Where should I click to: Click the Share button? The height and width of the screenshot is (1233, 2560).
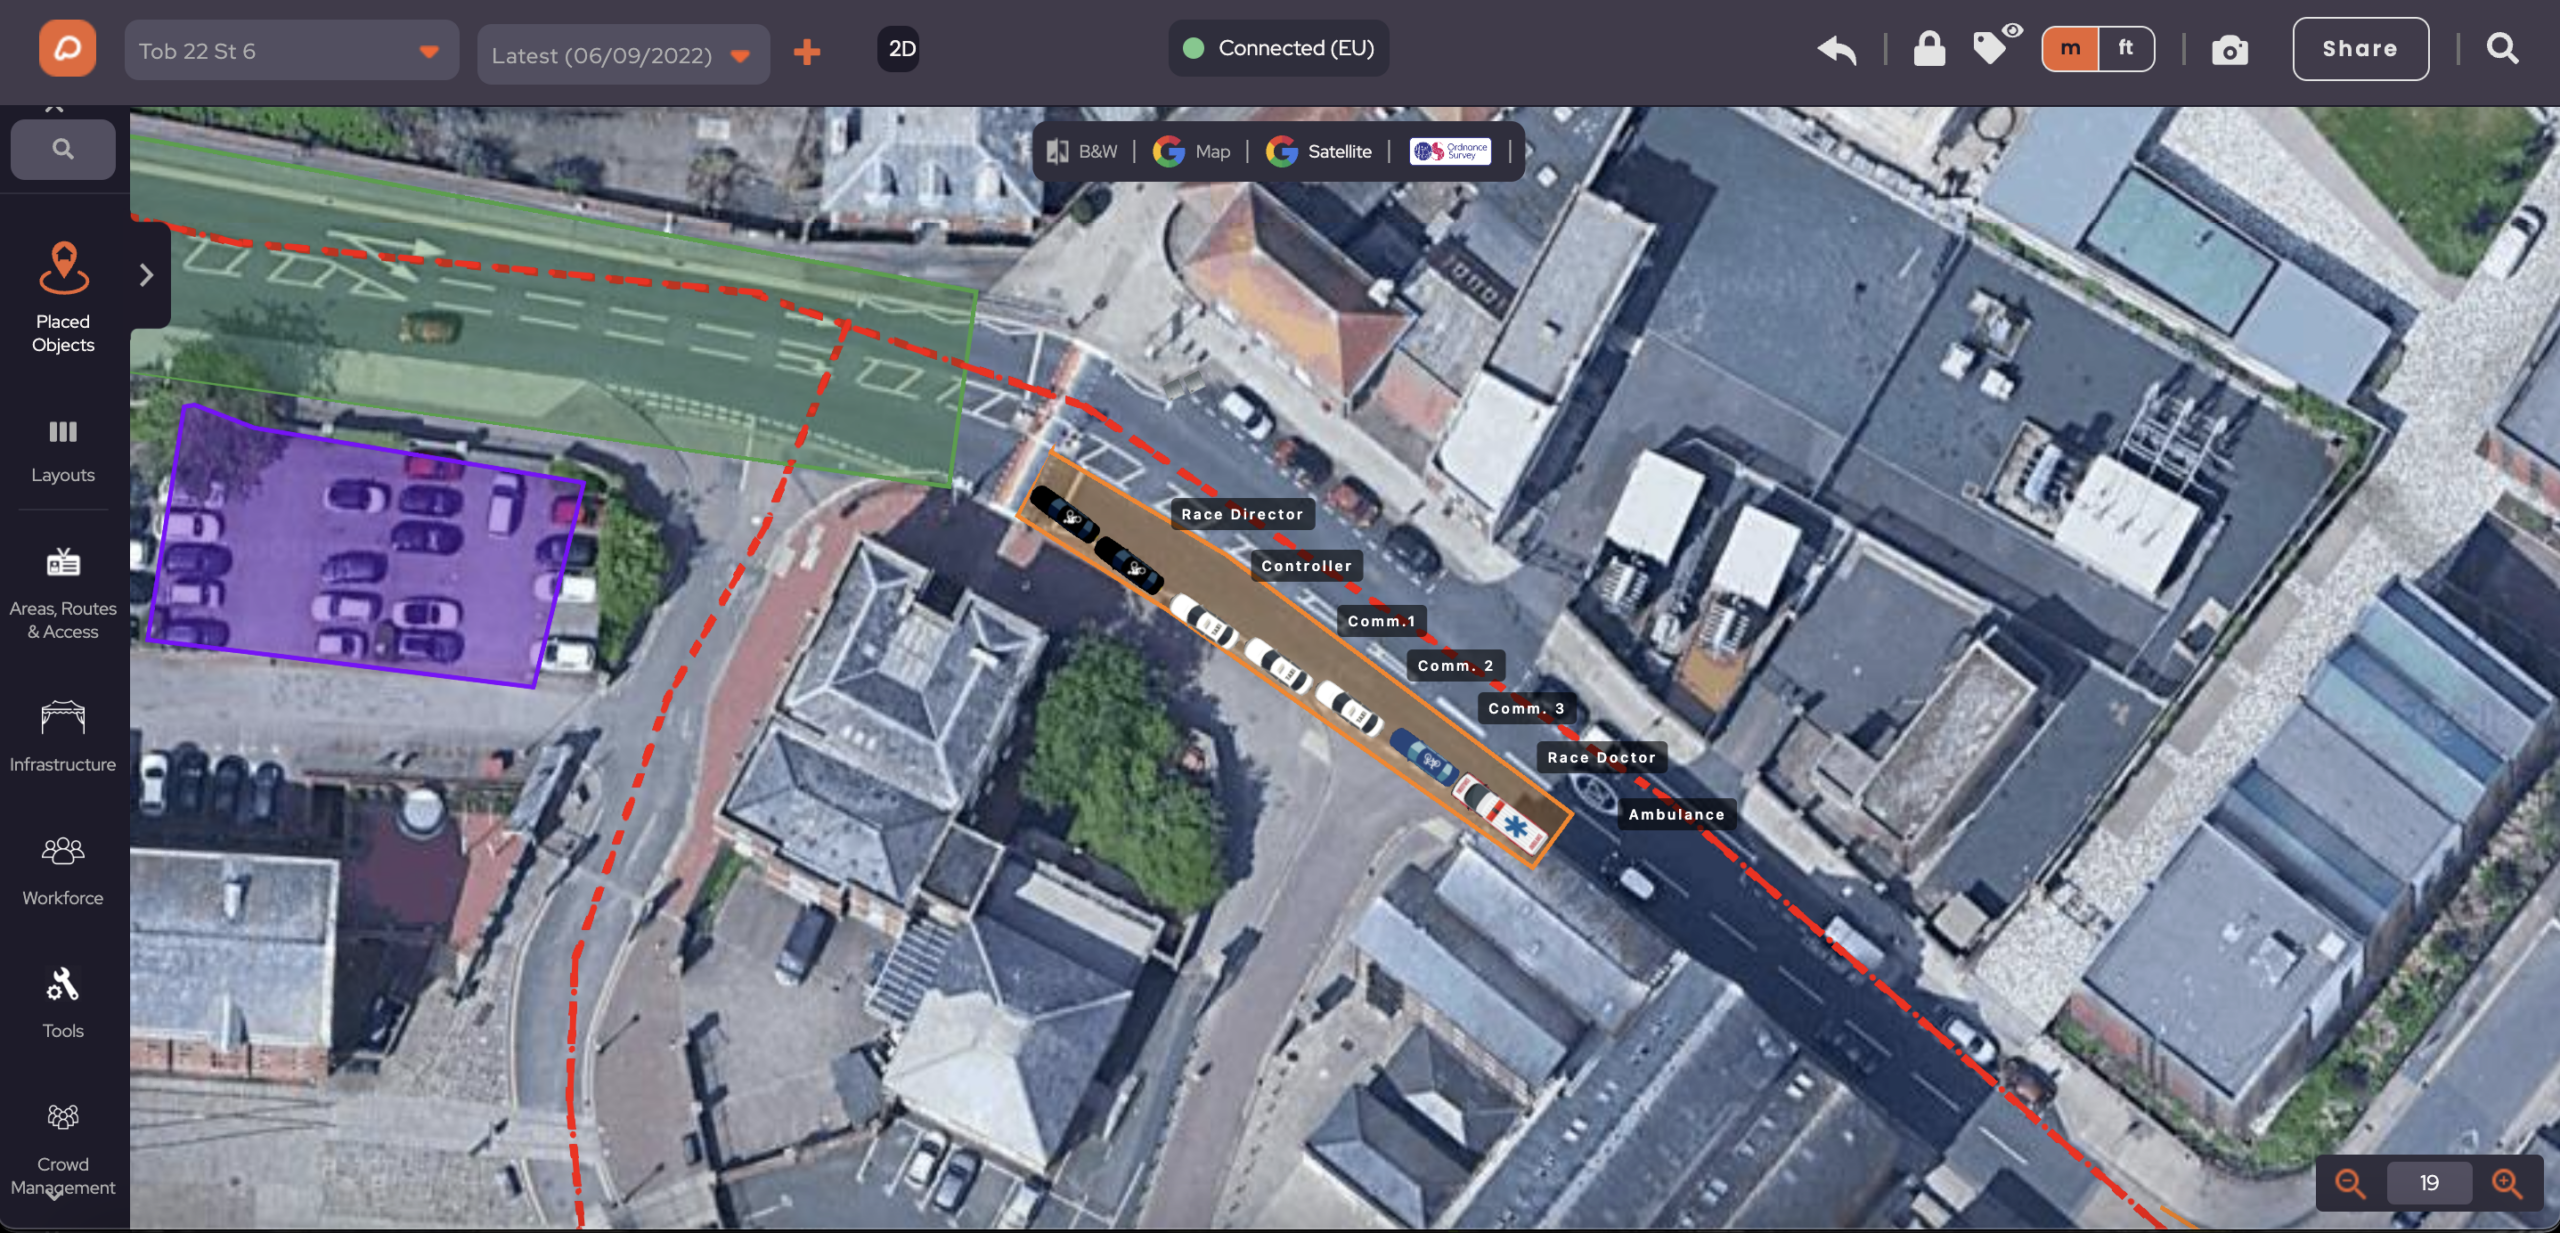tap(2360, 49)
